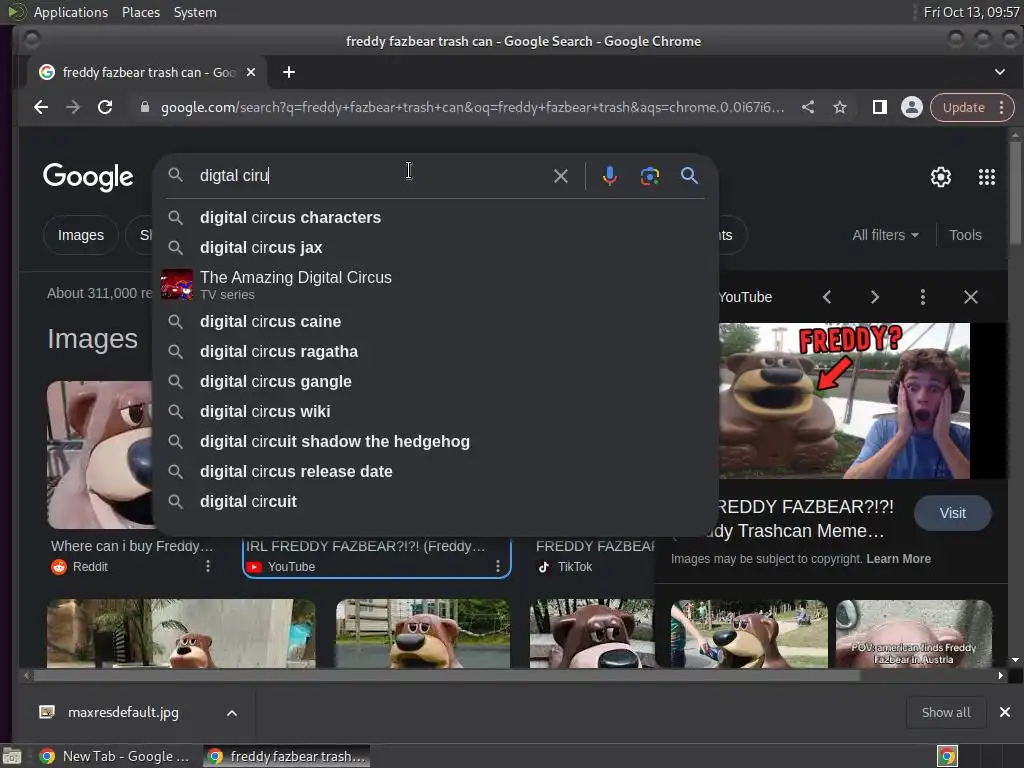Image resolution: width=1024 pixels, height=768 pixels.
Task: Reload the current page
Action: [x=105, y=107]
